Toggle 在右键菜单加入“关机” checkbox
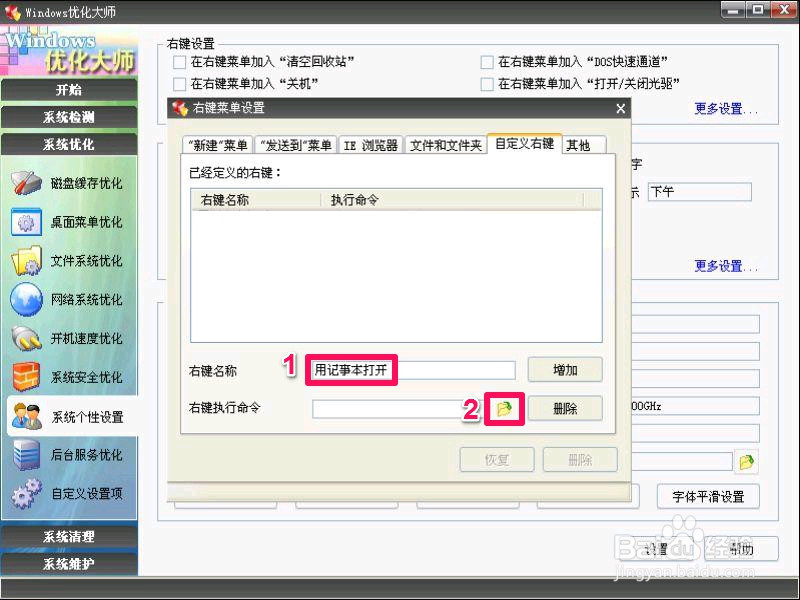This screenshot has height=600, width=800. (180, 84)
